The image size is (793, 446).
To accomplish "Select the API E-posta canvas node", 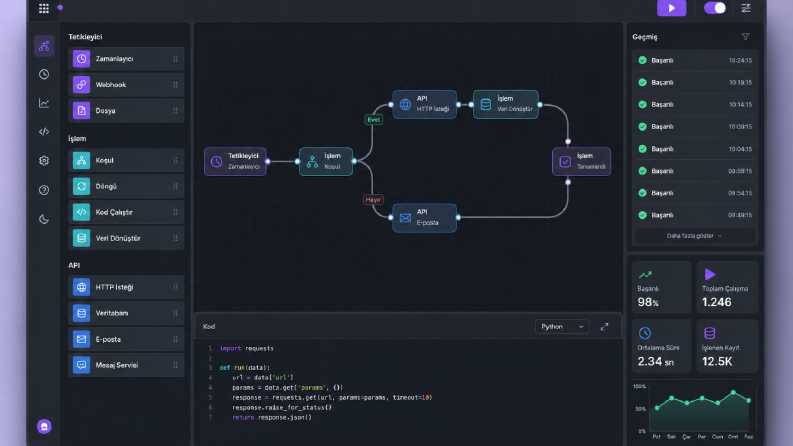I will 424,218.
